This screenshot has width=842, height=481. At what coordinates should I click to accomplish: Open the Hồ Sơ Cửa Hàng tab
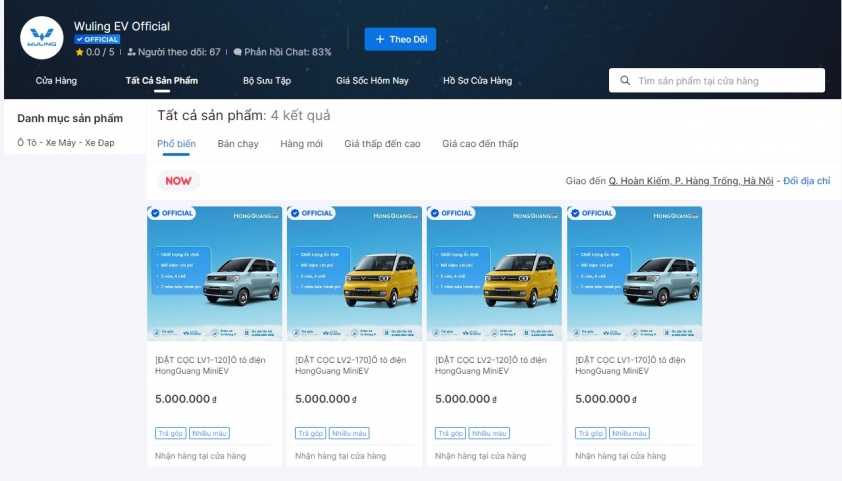pos(477,81)
